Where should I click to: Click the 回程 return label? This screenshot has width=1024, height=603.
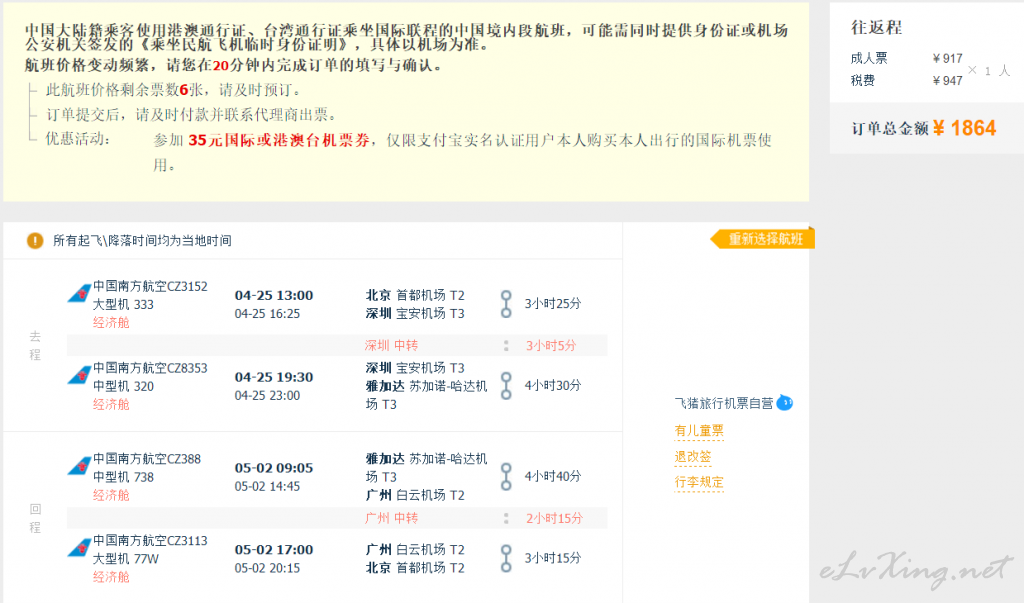coord(35,517)
